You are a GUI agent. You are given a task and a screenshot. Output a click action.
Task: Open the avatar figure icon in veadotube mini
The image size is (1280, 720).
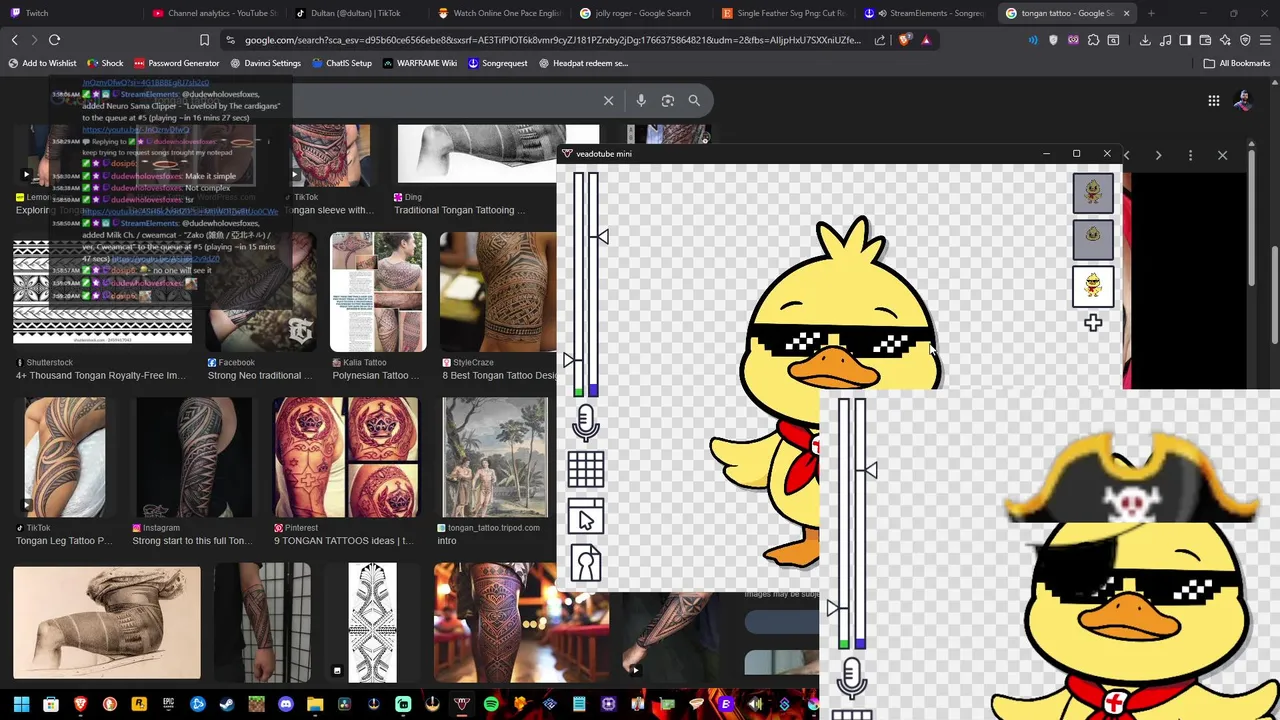[586, 564]
